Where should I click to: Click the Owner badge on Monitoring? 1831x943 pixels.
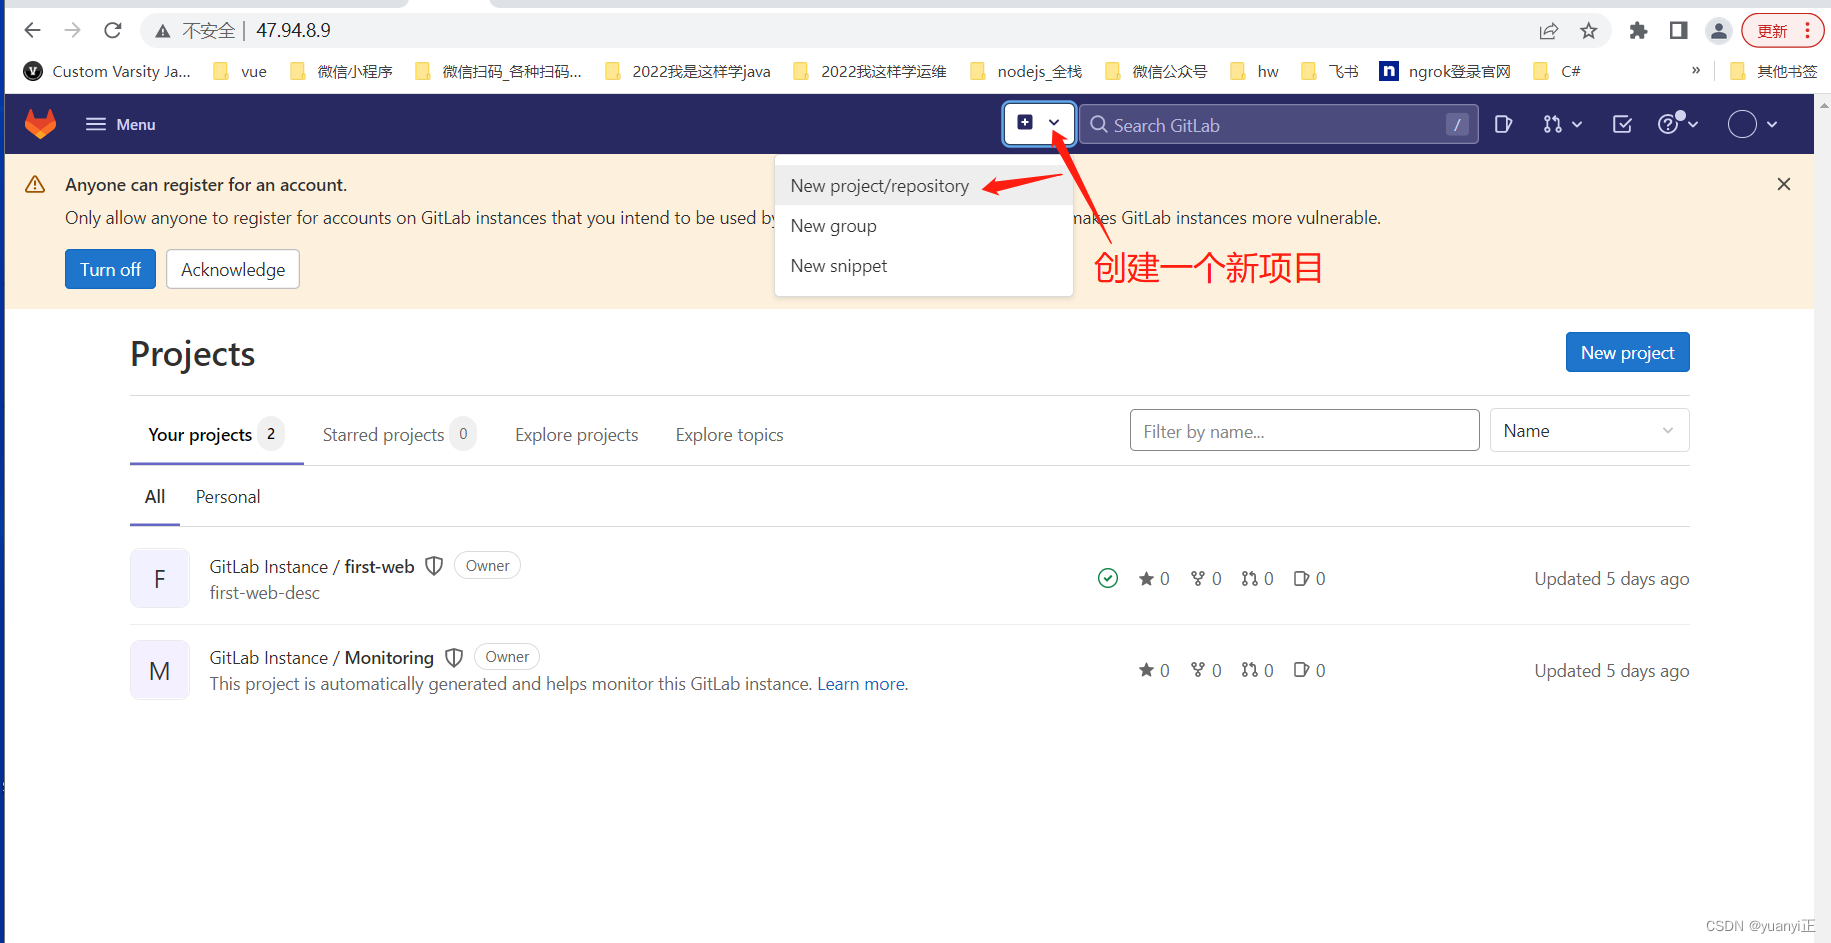pyautogui.click(x=507, y=657)
